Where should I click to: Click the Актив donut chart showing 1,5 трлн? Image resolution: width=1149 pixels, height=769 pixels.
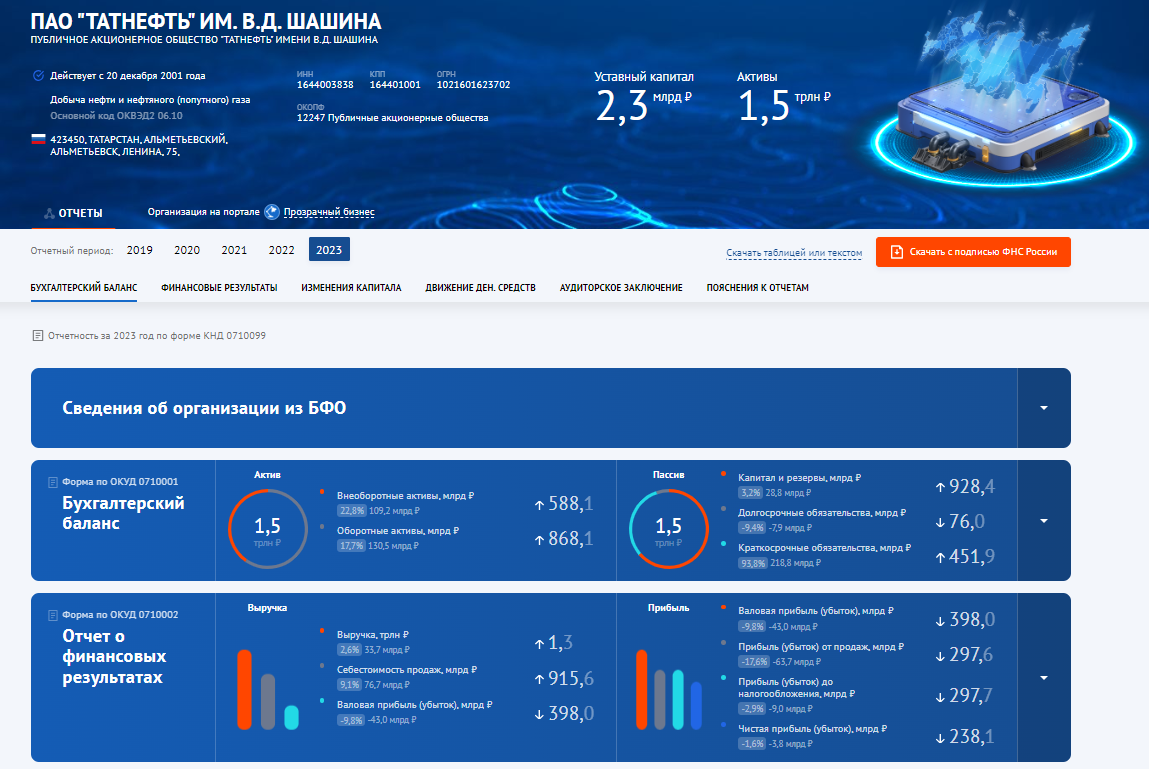pos(267,529)
